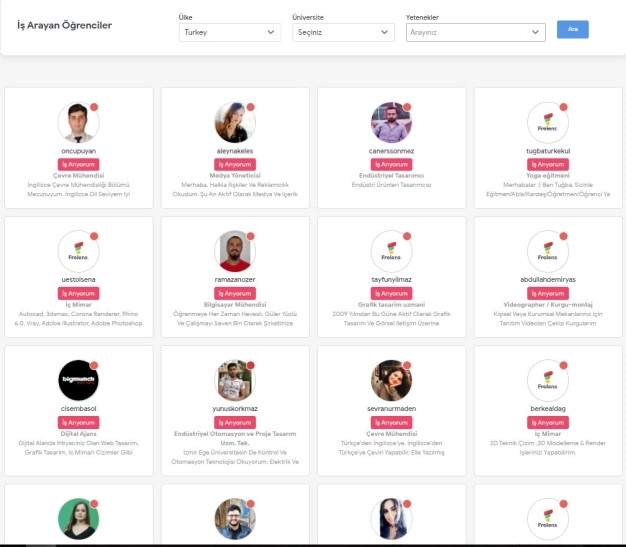Viewport: 626px width, 547px height.
Task: Click the İş Arıyorum badge under berkealdag
Action: [547, 422]
